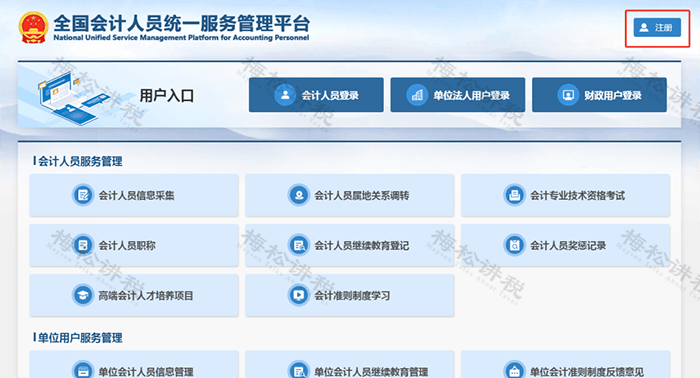Click the 会计专业技术资格考试 icon
Viewport: 700px width, 378px height.
pyautogui.click(x=514, y=195)
